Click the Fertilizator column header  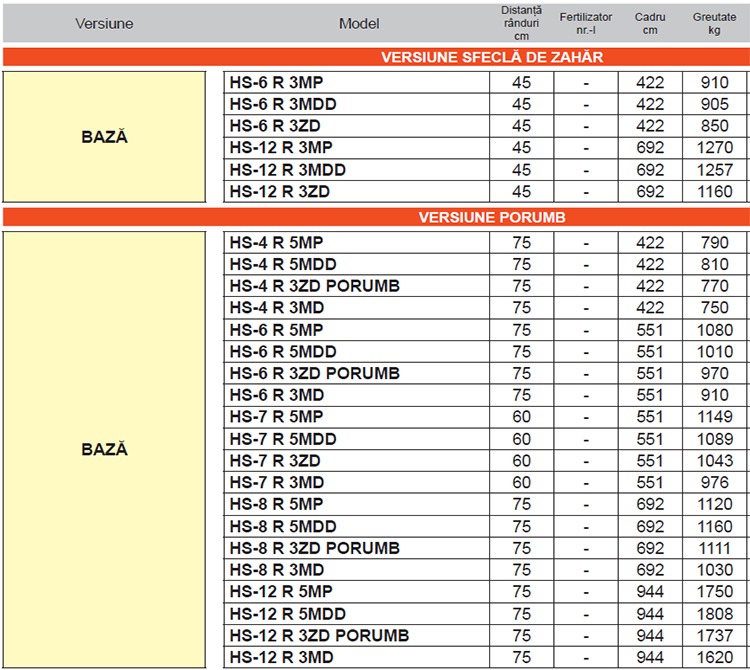pyautogui.click(x=586, y=23)
